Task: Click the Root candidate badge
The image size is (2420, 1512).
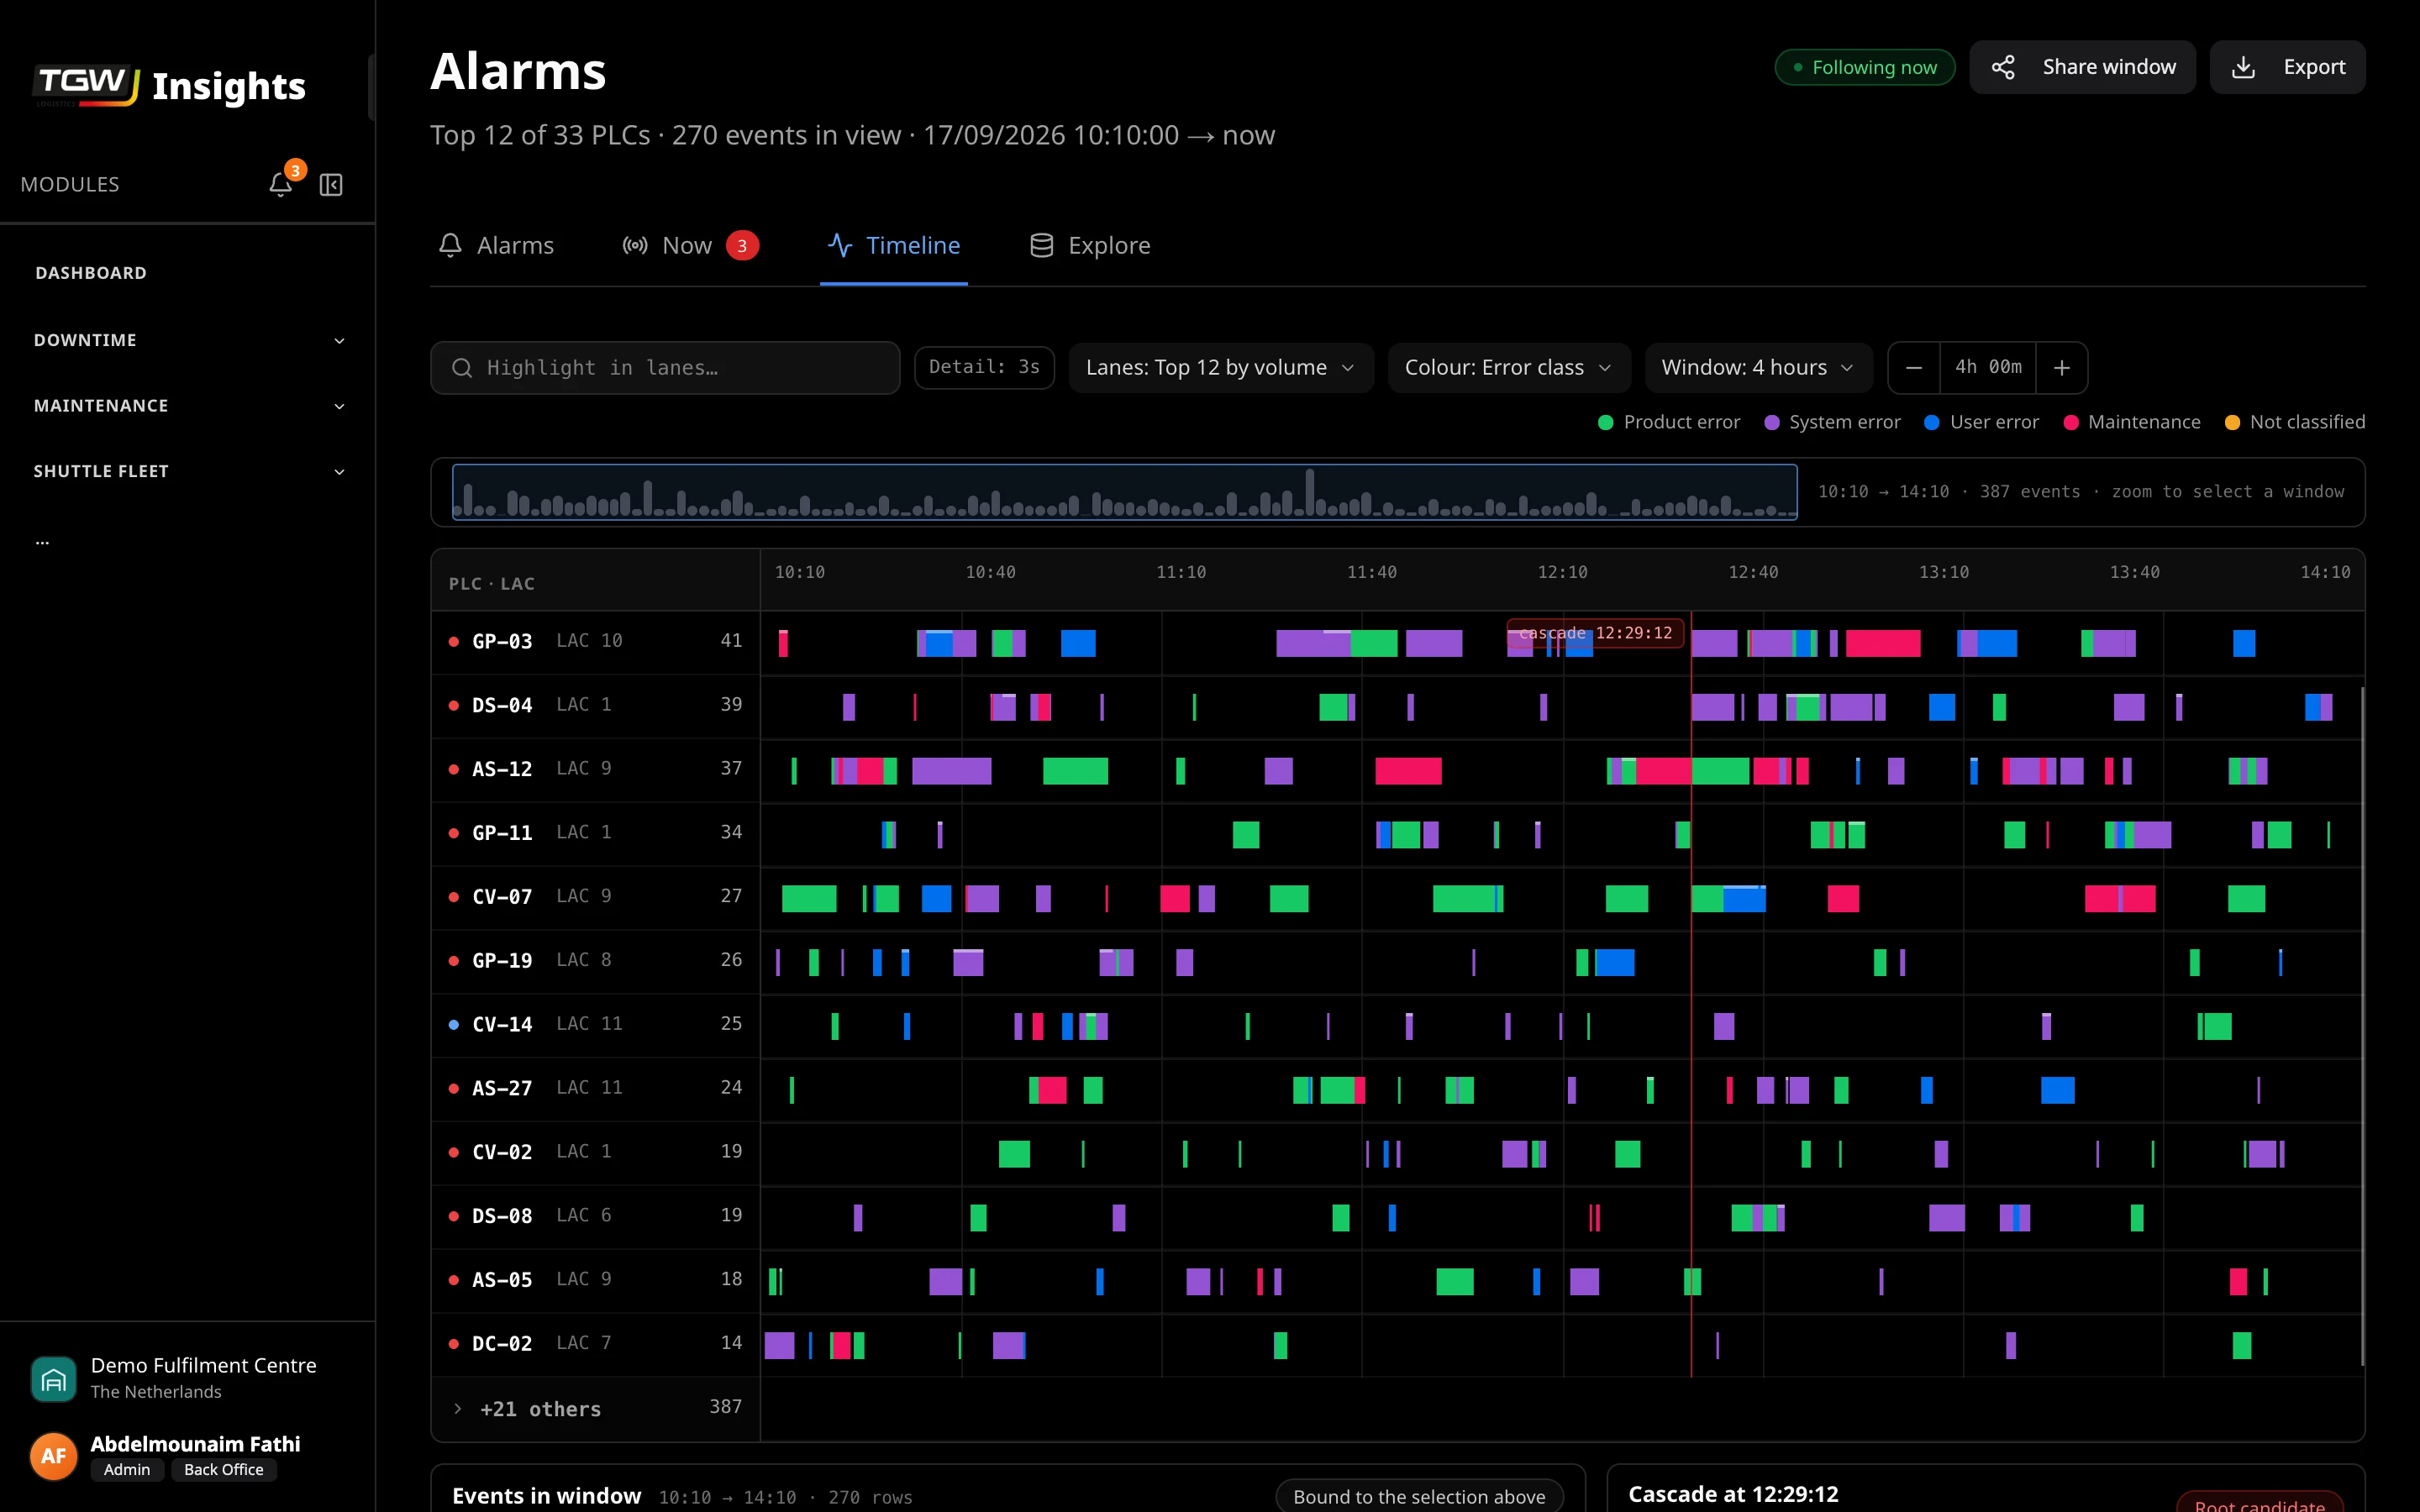Action: click(x=2259, y=1504)
